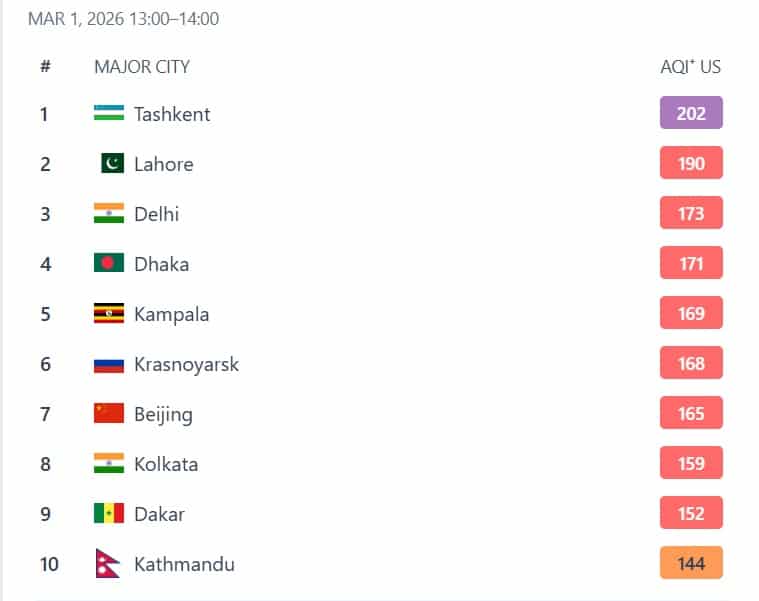The height and width of the screenshot is (601, 759).
Task: Click the China flag beside Beijing
Action: click(109, 413)
